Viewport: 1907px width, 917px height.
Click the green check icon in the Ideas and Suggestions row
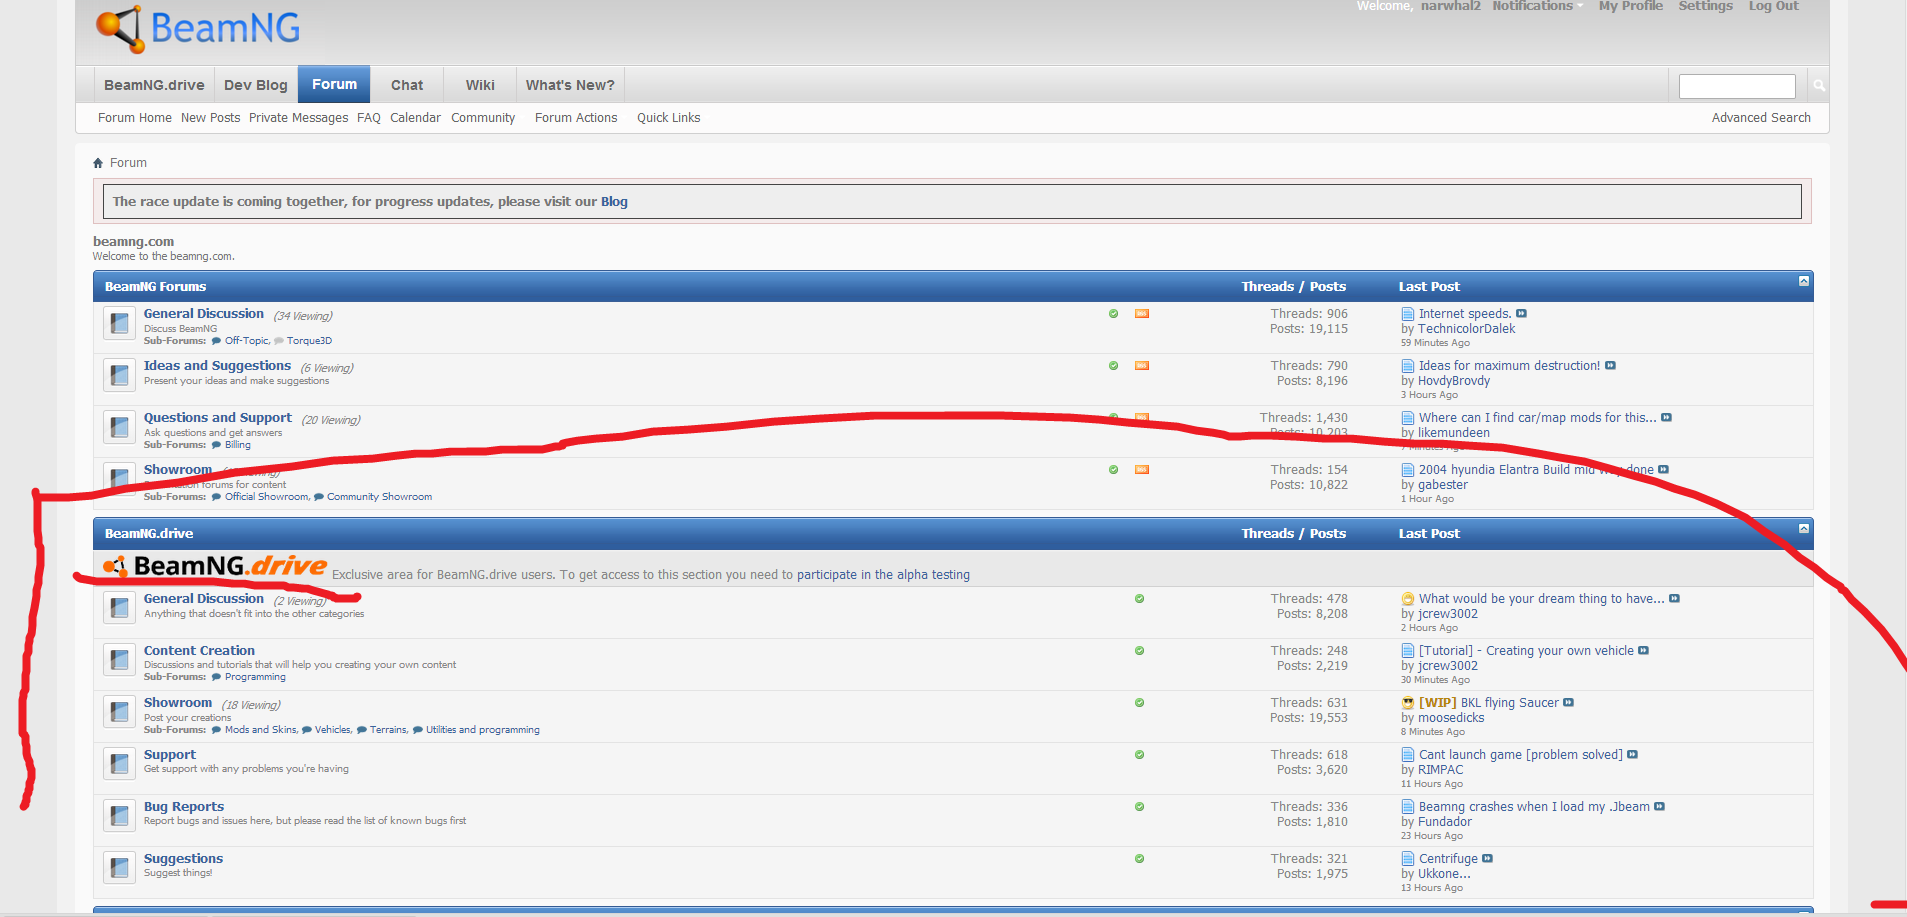pos(1114,366)
